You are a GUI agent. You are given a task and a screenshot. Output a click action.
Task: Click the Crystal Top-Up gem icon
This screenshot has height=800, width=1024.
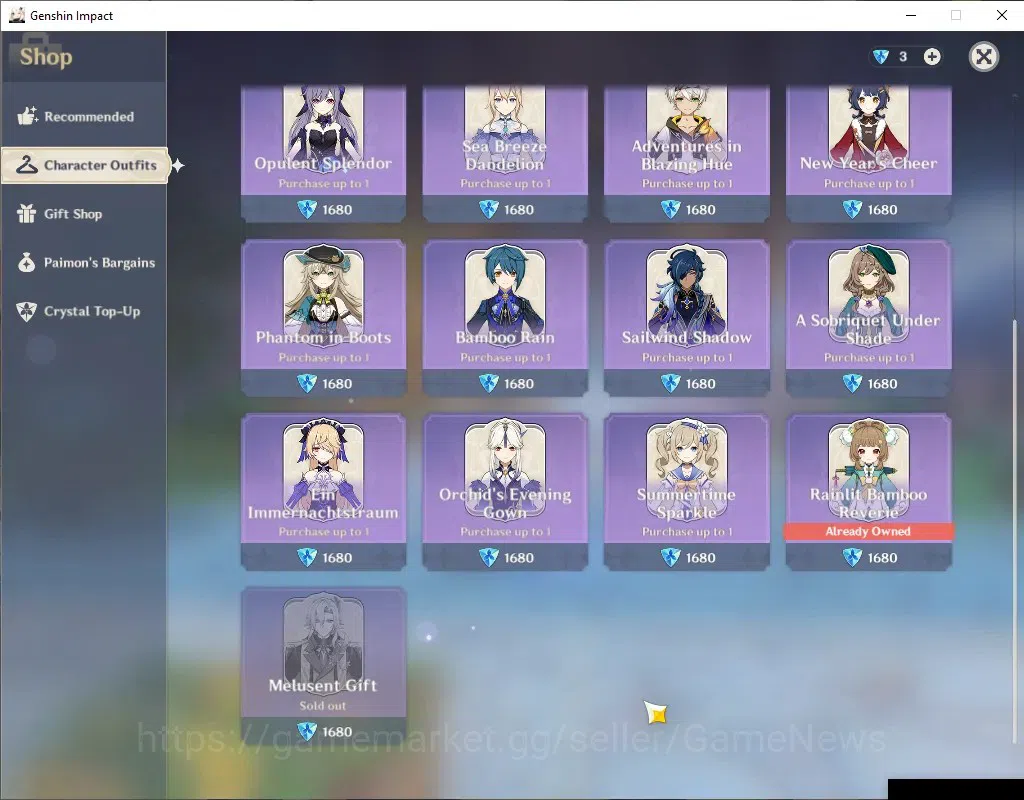pos(27,312)
